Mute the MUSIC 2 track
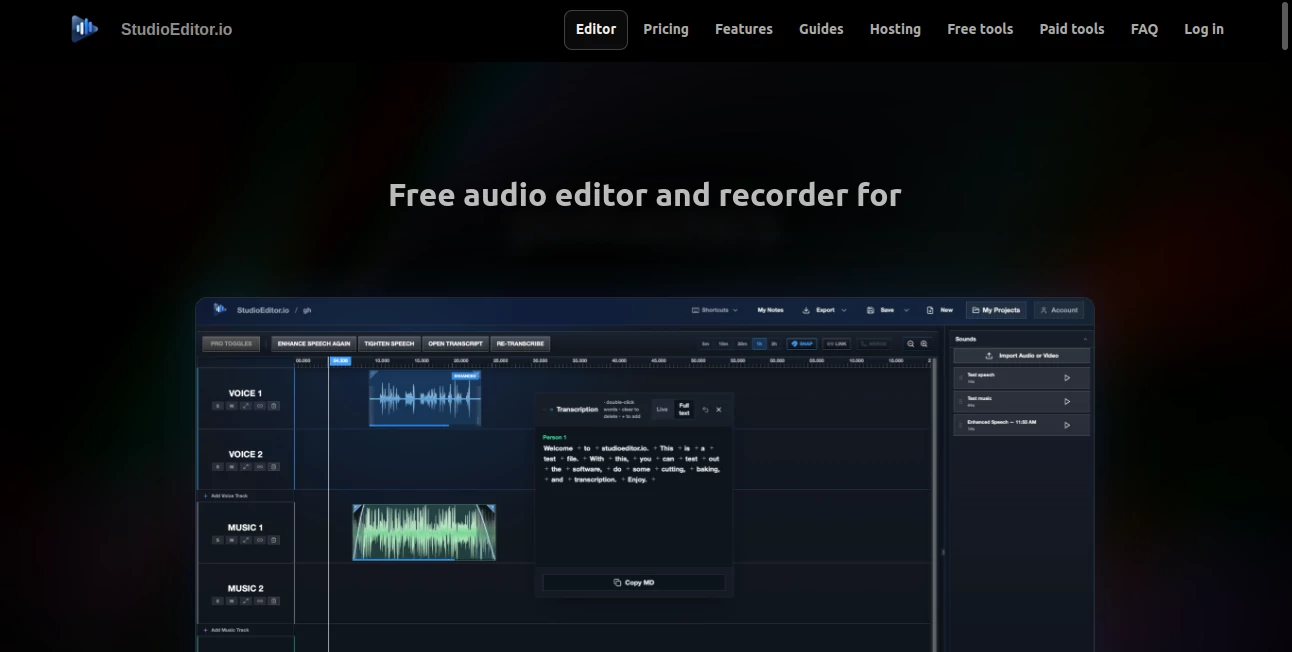The height and width of the screenshot is (652, 1292). [232, 601]
